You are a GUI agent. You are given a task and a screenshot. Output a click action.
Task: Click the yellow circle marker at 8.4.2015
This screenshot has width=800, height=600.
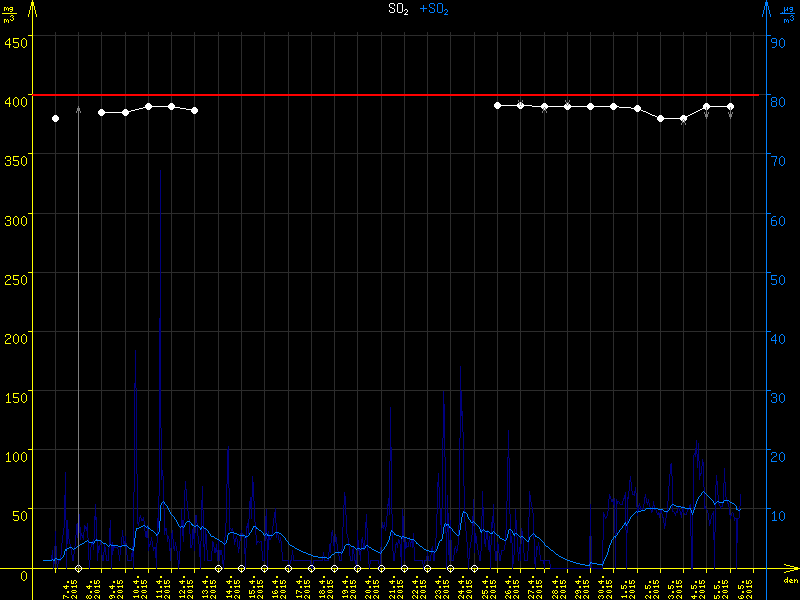(x=79, y=568)
